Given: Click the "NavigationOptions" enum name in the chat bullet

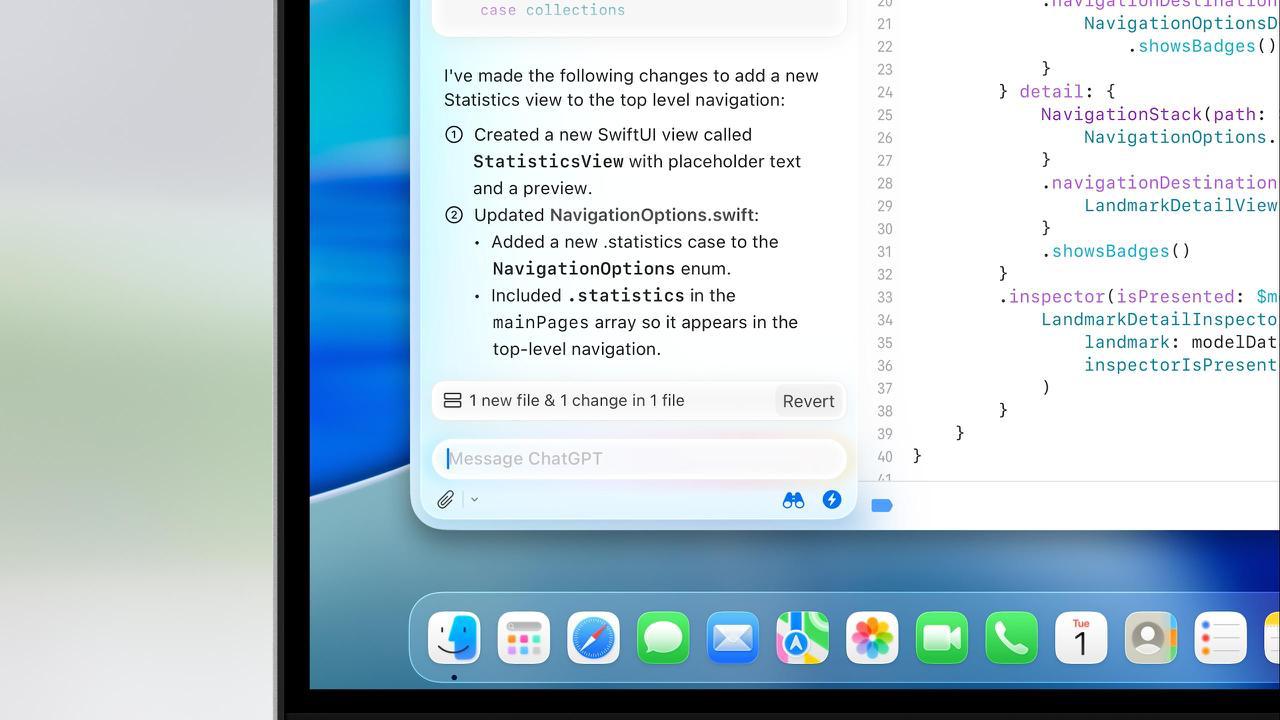Looking at the screenshot, I should (x=584, y=269).
